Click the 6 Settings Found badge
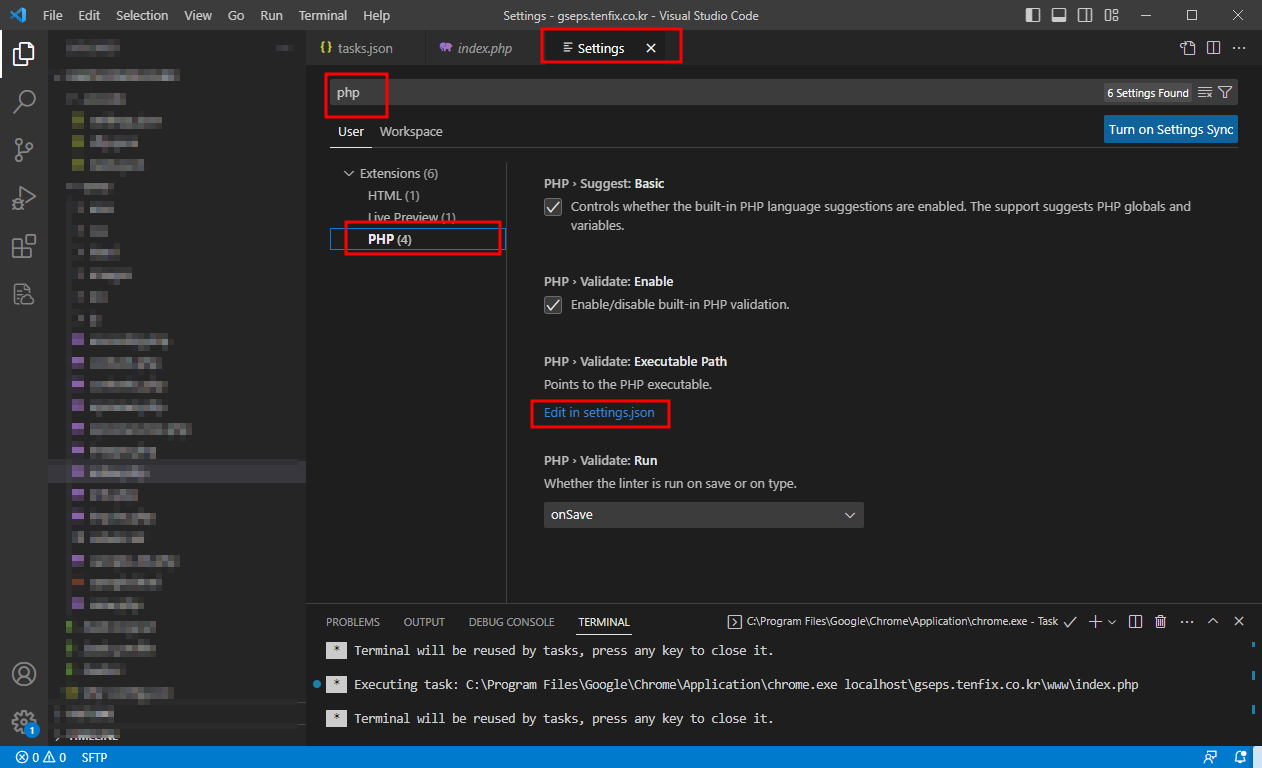 pos(1148,93)
